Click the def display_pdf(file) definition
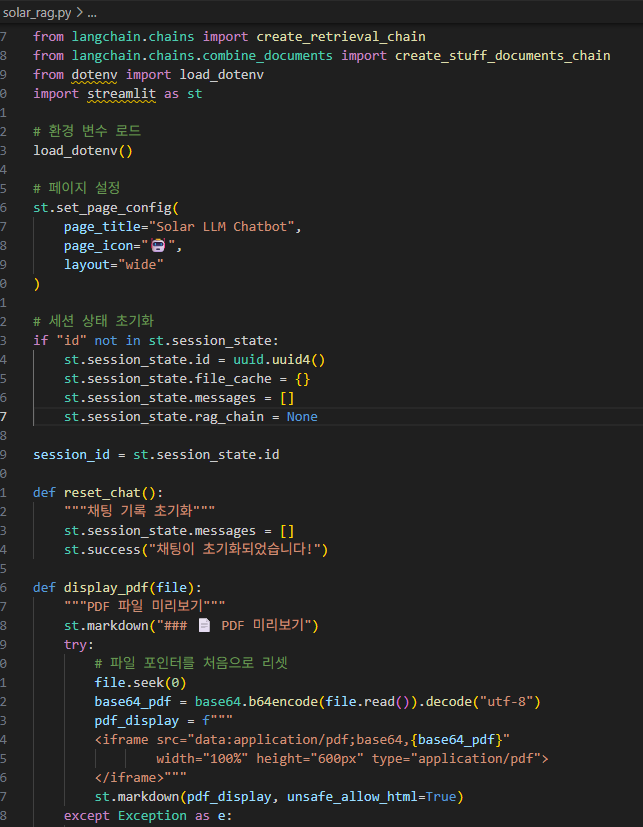This screenshot has height=827, width=643. [x=117, y=588]
